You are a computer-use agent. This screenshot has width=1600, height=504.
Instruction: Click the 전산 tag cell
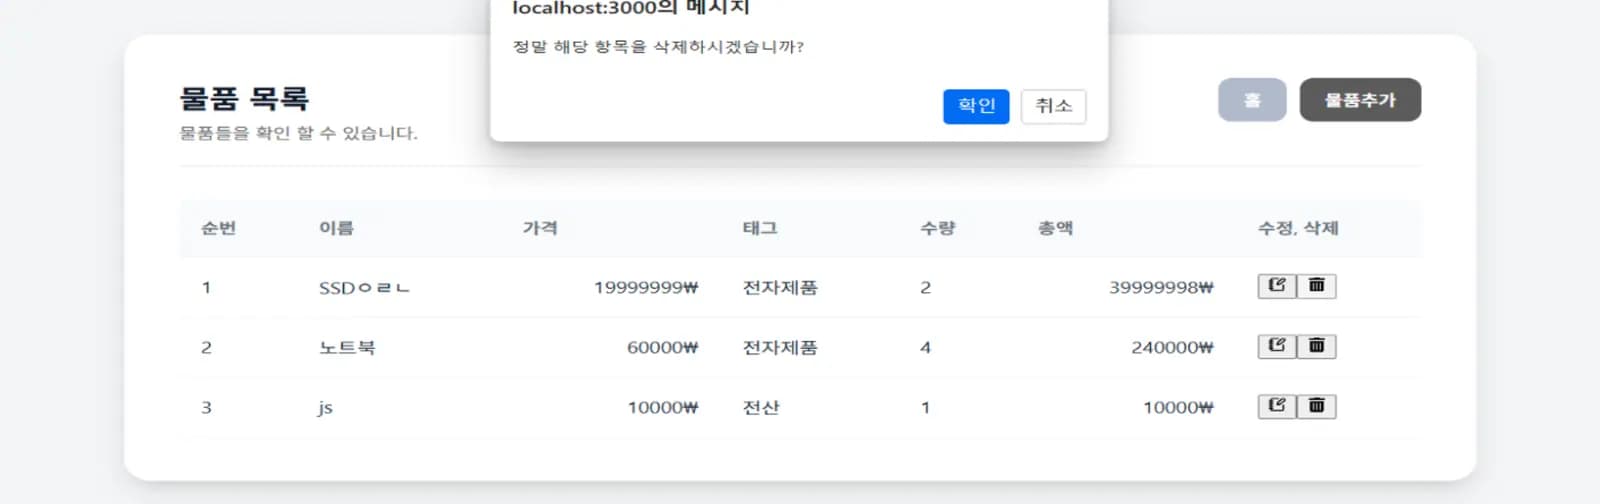point(761,408)
